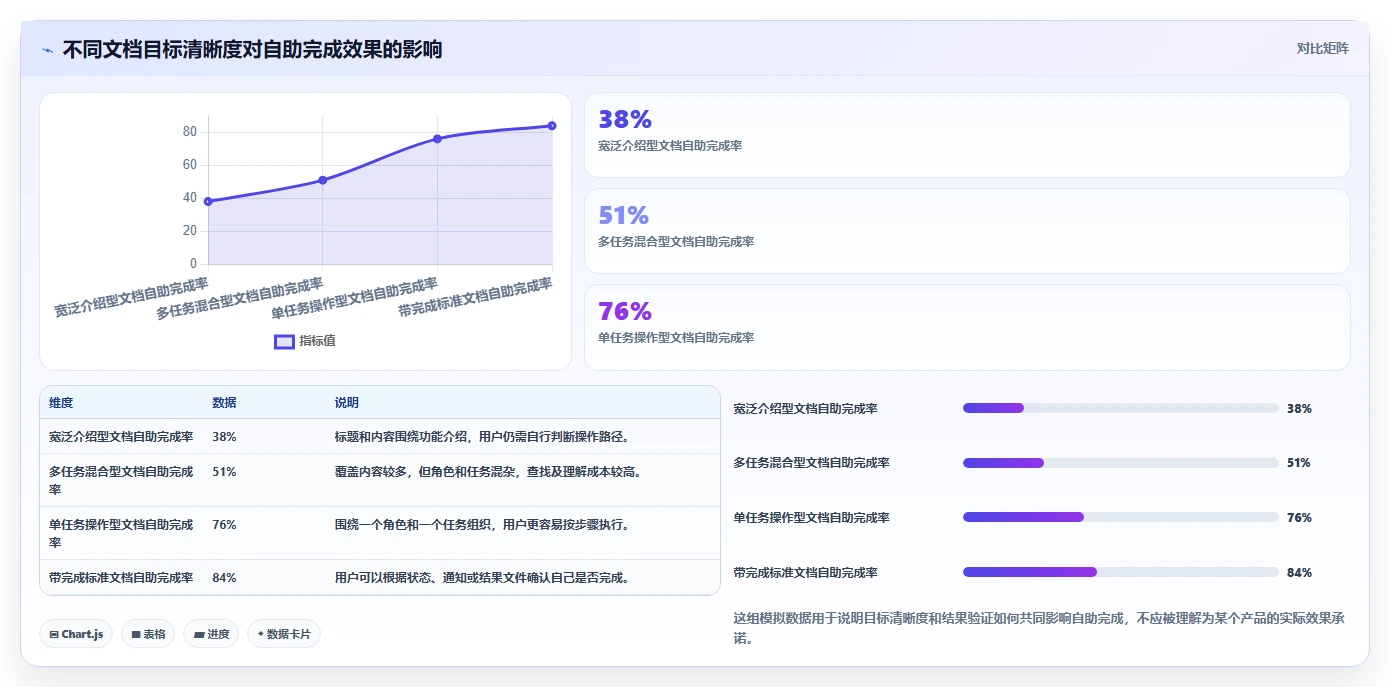This screenshot has width=1390, height=687.
Task: Click x-axis label 带完成标准文档自助完成率
Action: click(475, 298)
